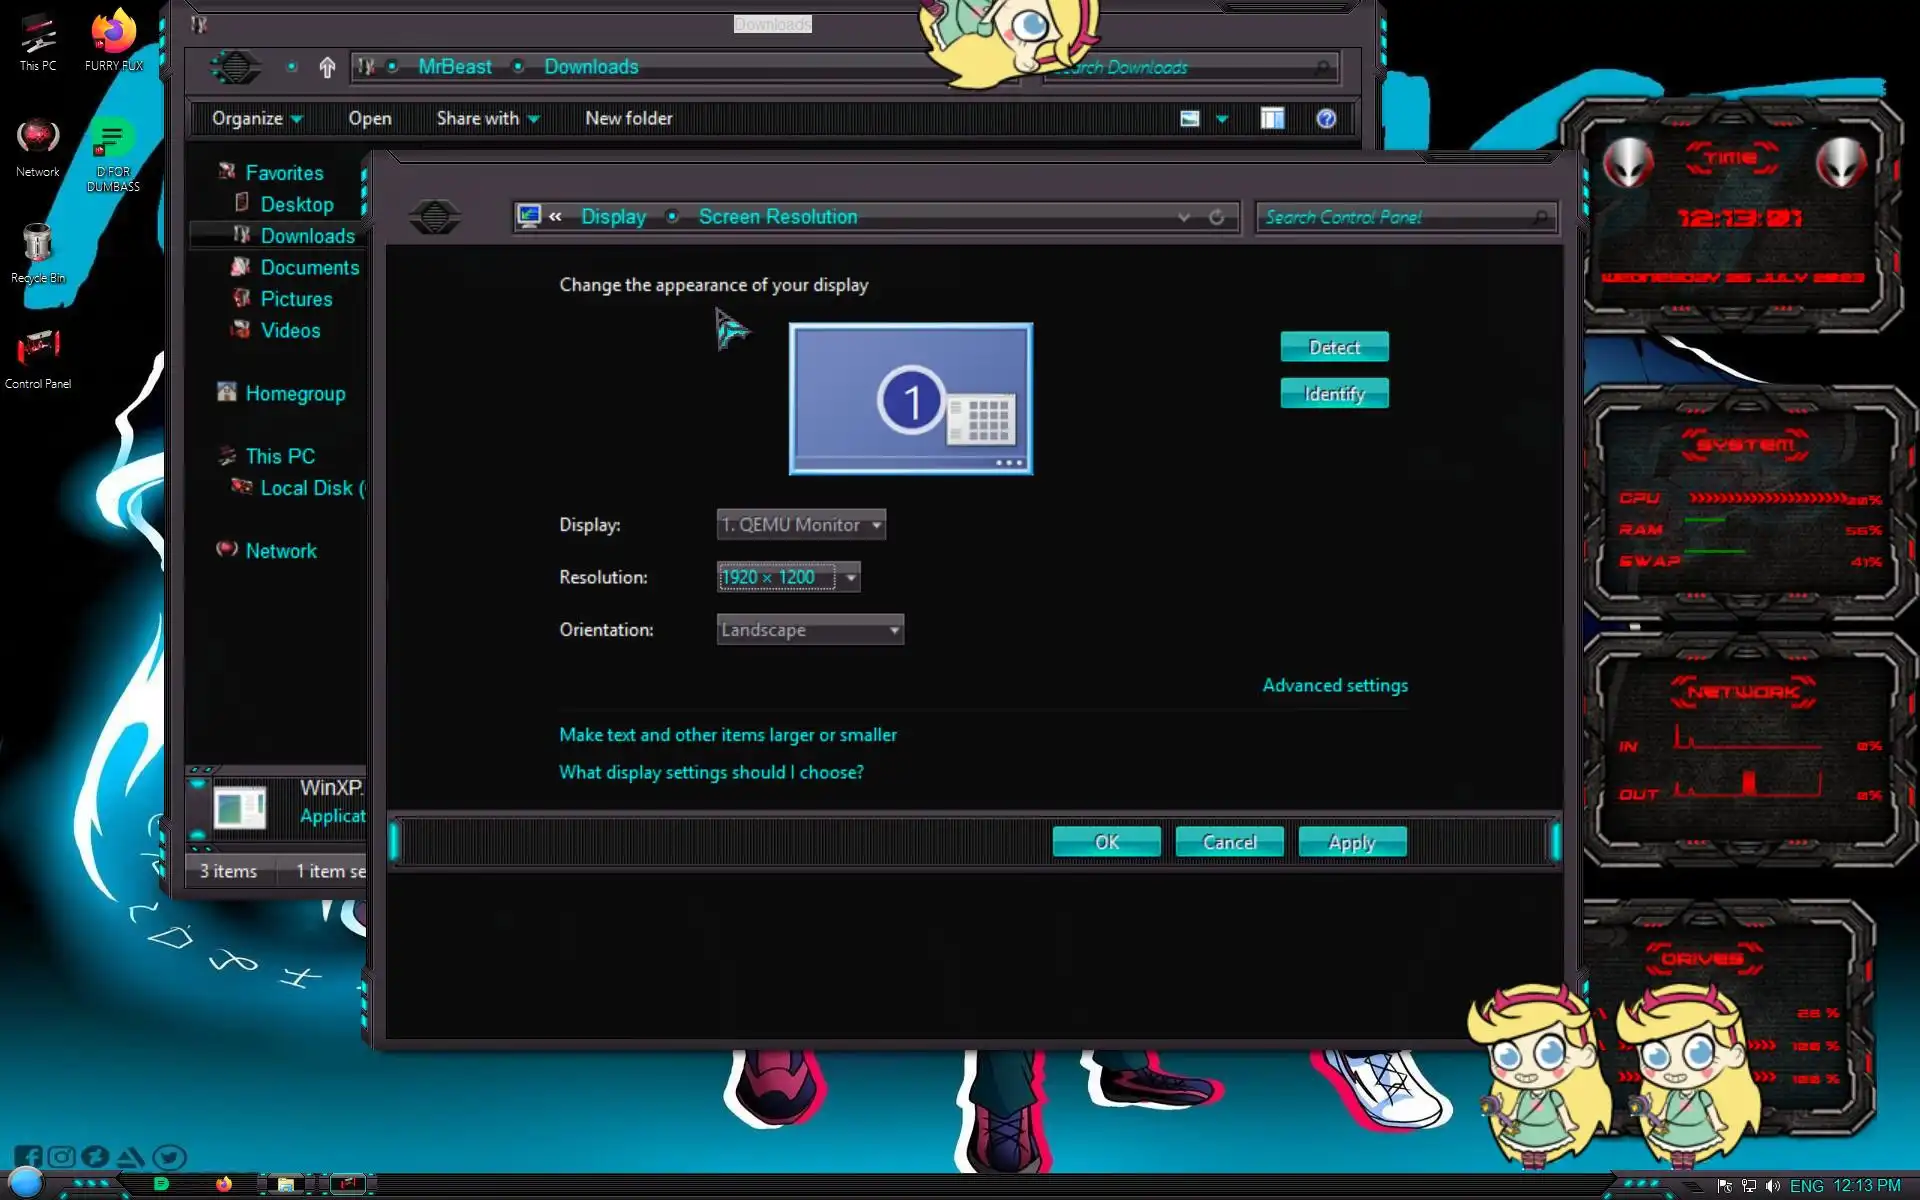
Task: Toggle the preview pane icon
Action: click(1272, 119)
